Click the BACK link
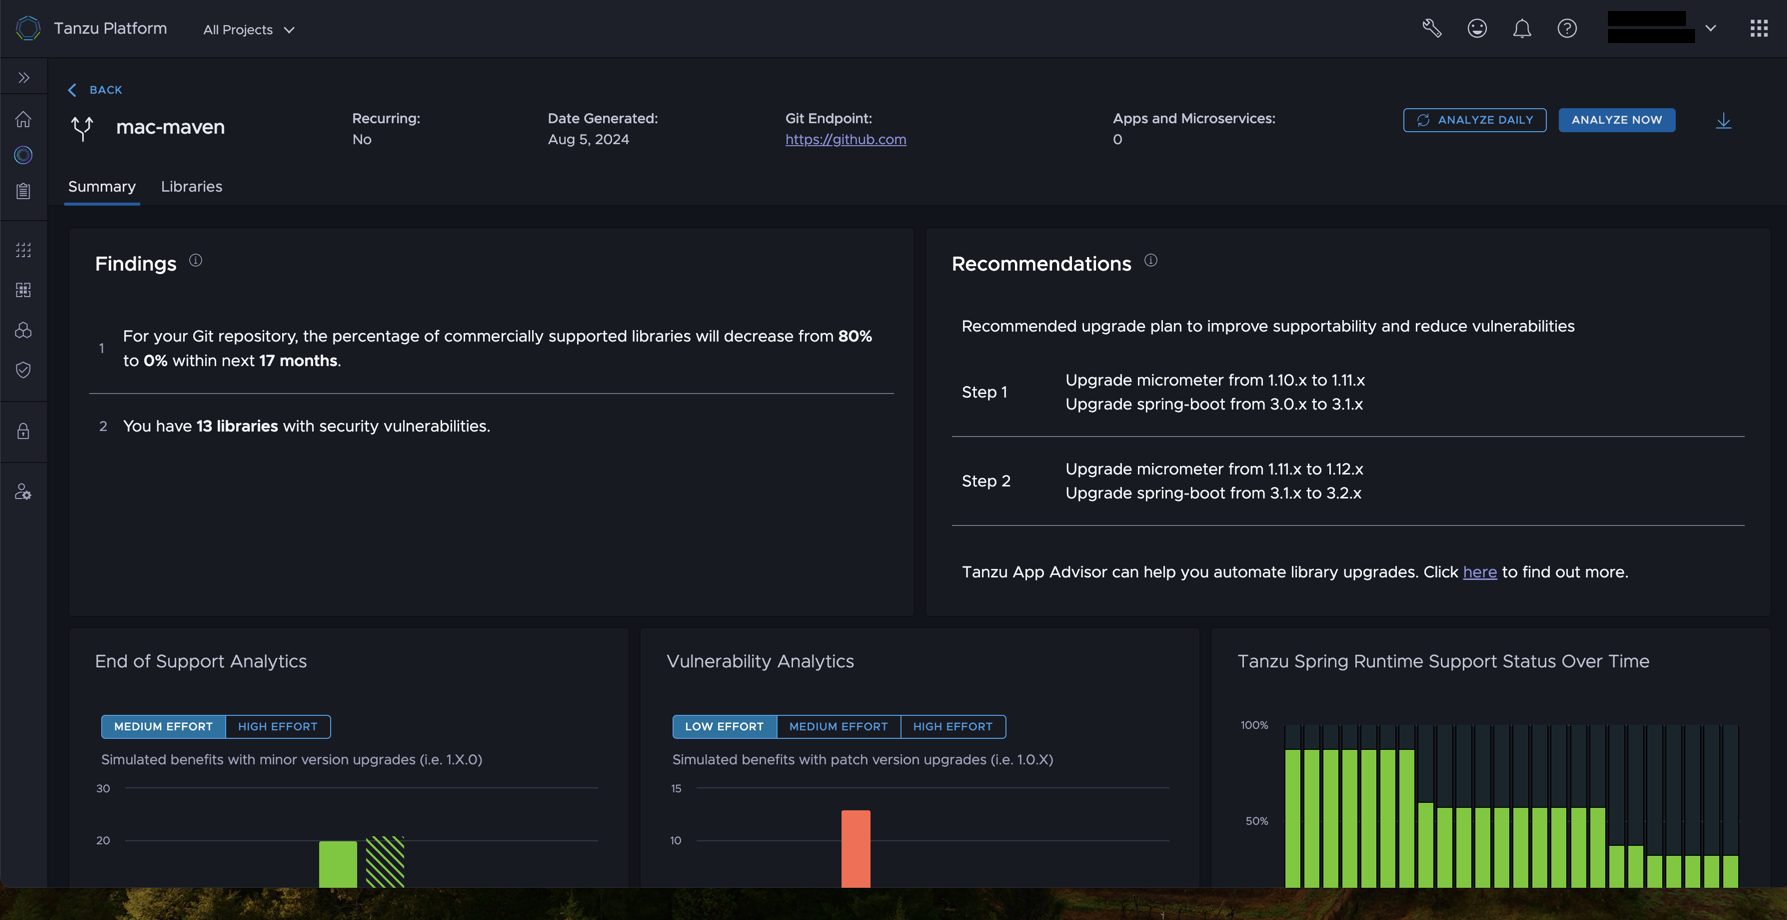The width and height of the screenshot is (1787, 920). (x=95, y=90)
